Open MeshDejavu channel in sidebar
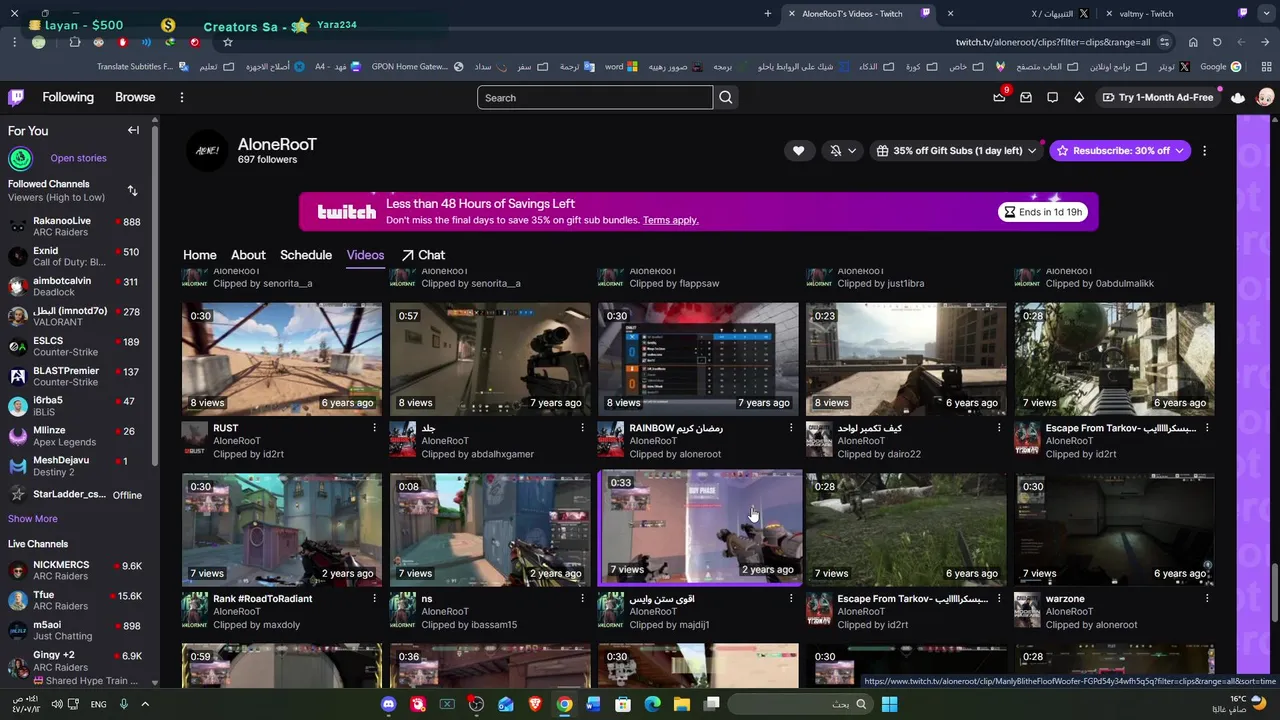Viewport: 1280px width, 720px height. [x=75, y=465]
